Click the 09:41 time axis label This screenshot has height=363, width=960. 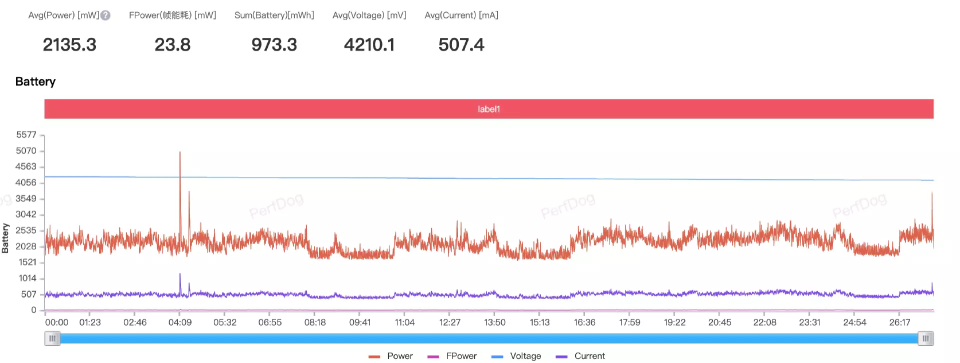[x=360, y=322]
